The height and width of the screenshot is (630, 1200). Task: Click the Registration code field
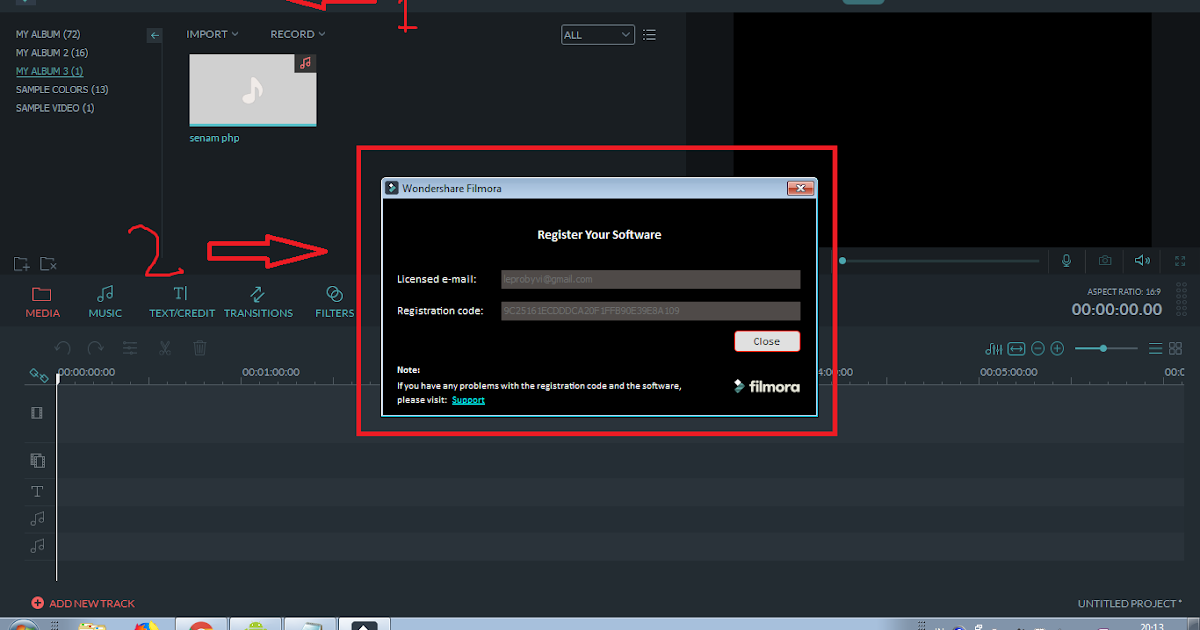(650, 311)
